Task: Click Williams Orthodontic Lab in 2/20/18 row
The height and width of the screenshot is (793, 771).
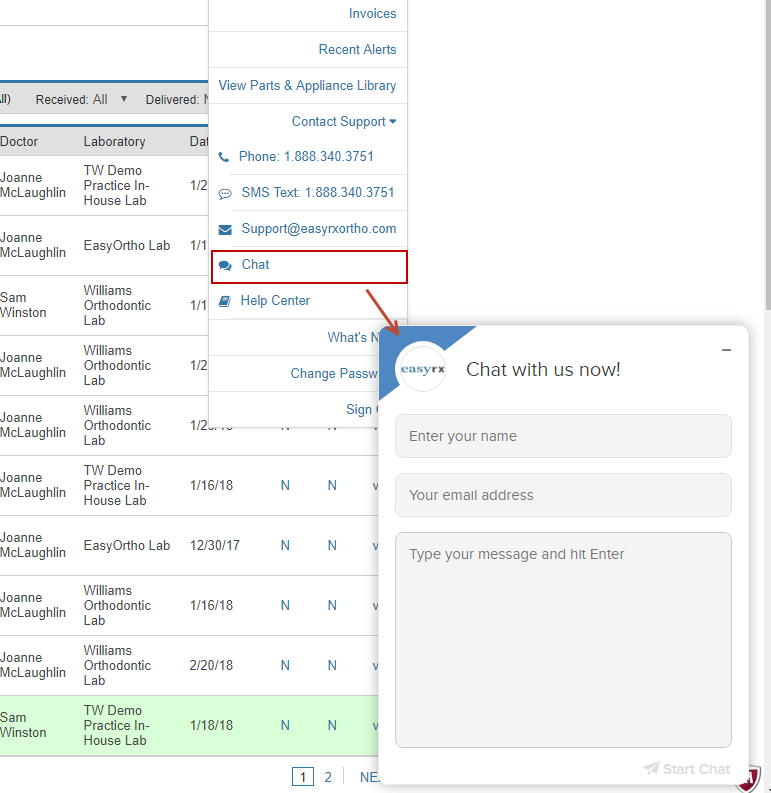Action: pyautogui.click(x=117, y=666)
